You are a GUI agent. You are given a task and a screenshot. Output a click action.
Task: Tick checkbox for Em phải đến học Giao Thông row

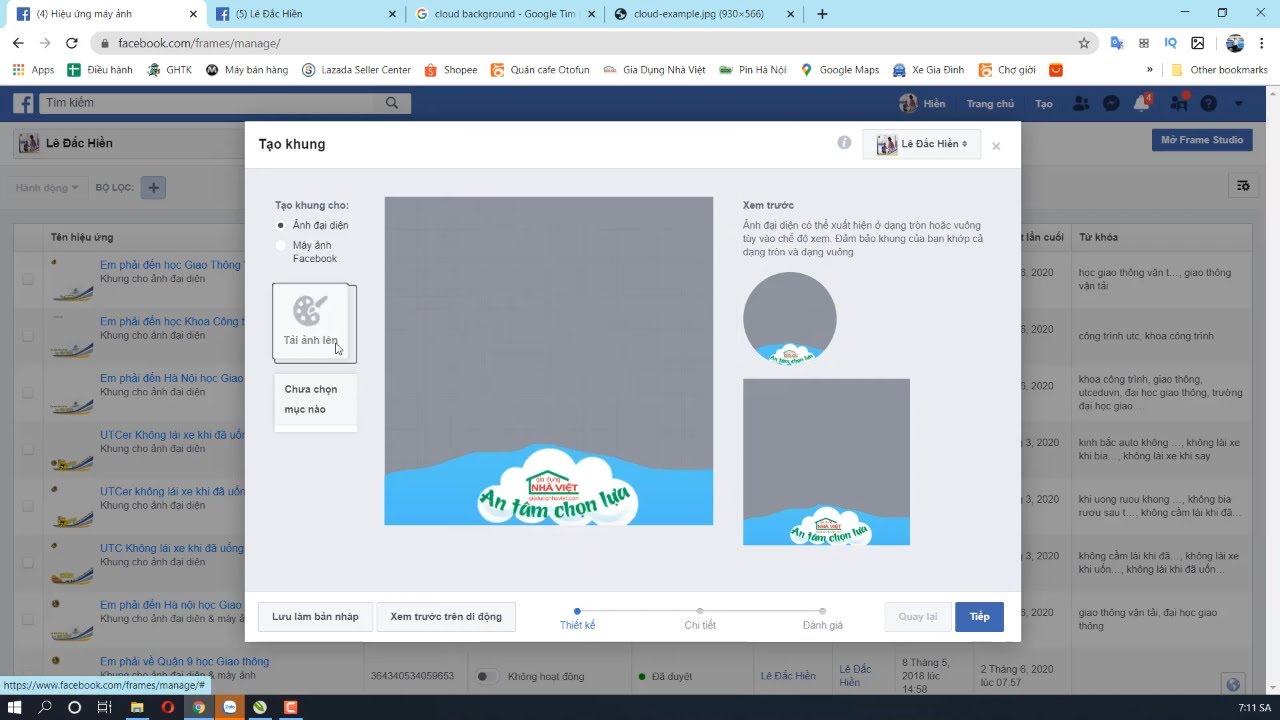coord(28,279)
